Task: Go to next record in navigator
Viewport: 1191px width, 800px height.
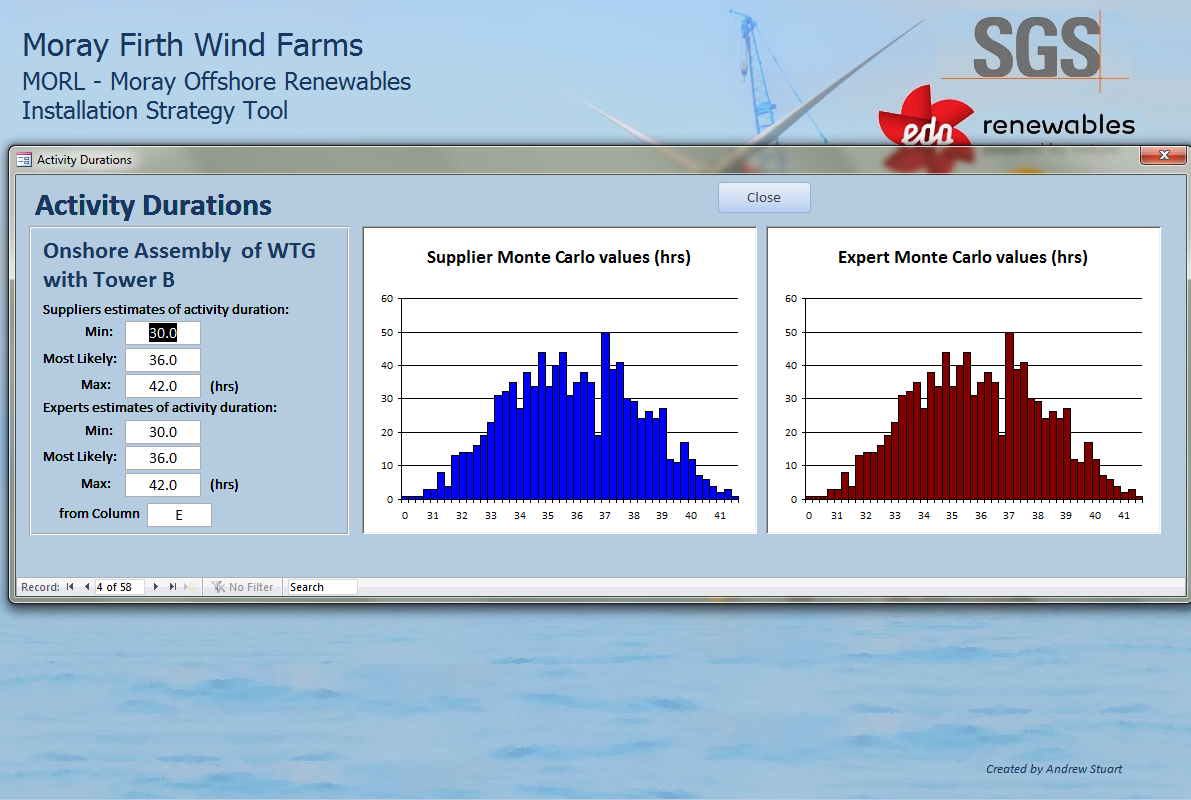Action: tap(156, 587)
